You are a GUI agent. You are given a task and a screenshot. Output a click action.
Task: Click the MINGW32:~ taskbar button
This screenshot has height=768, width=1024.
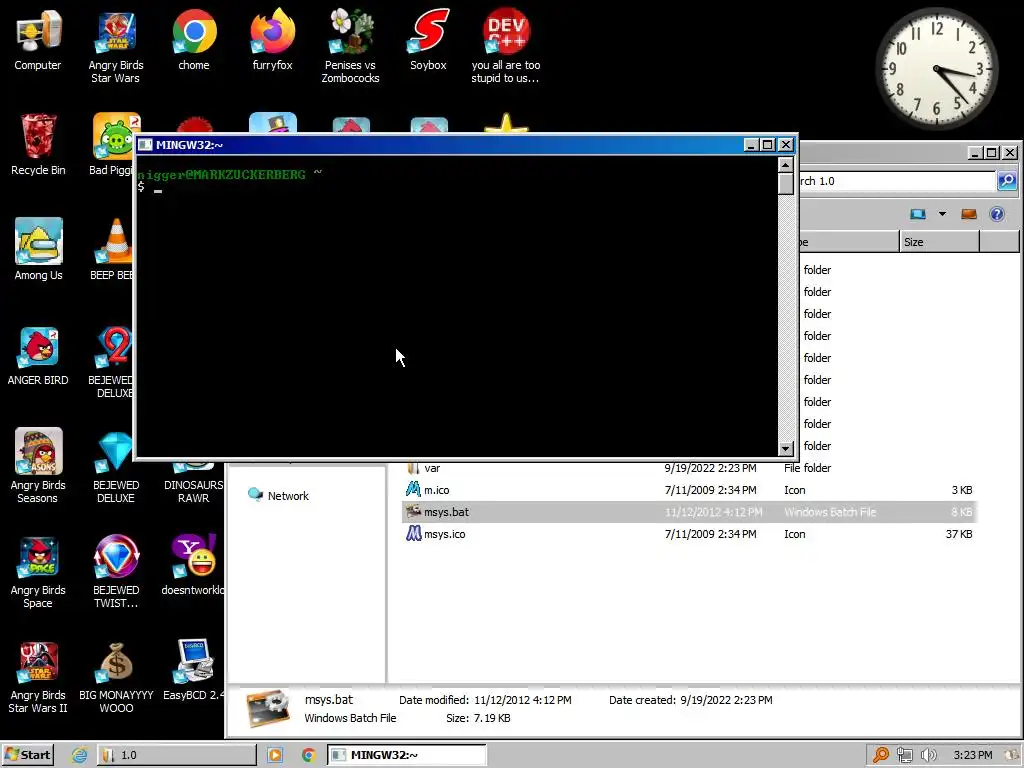(407, 755)
